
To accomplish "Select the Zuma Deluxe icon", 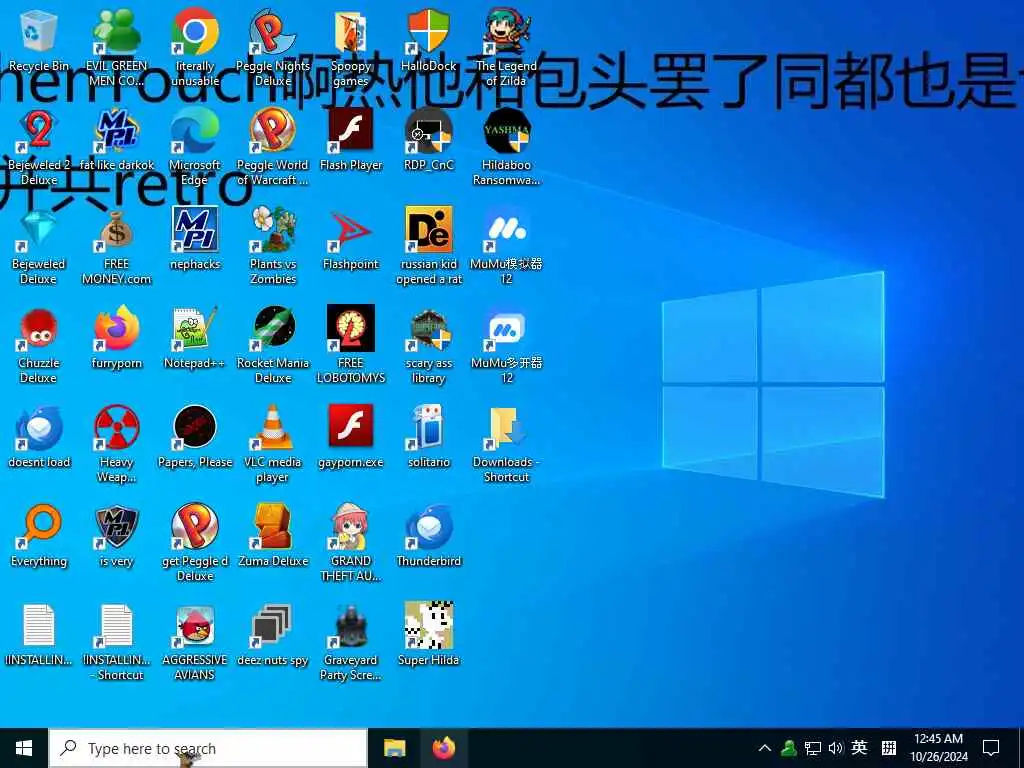I will 273,526.
